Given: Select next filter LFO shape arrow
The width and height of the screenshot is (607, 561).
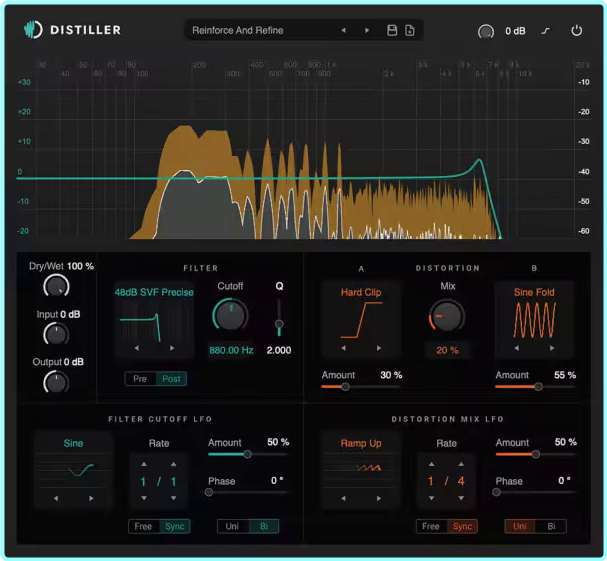Looking at the screenshot, I should pos(91,498).
